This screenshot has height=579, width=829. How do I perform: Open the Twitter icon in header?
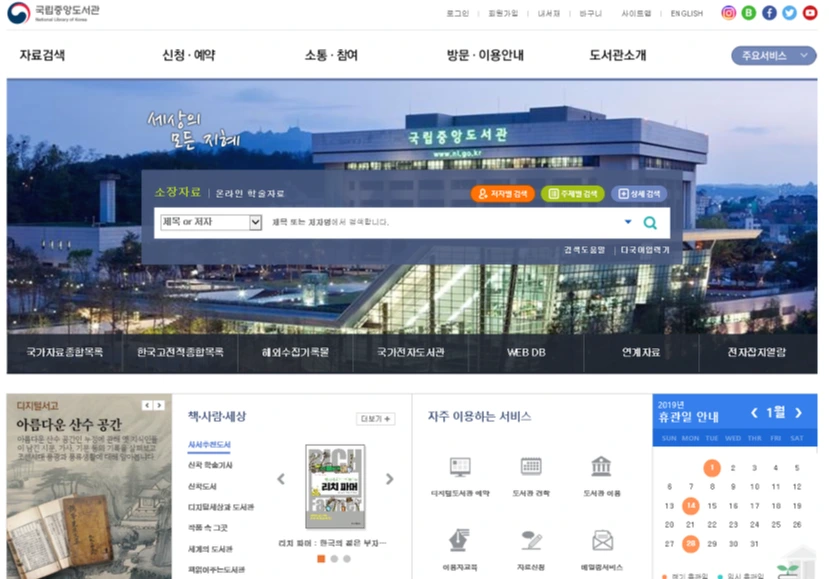789,13
